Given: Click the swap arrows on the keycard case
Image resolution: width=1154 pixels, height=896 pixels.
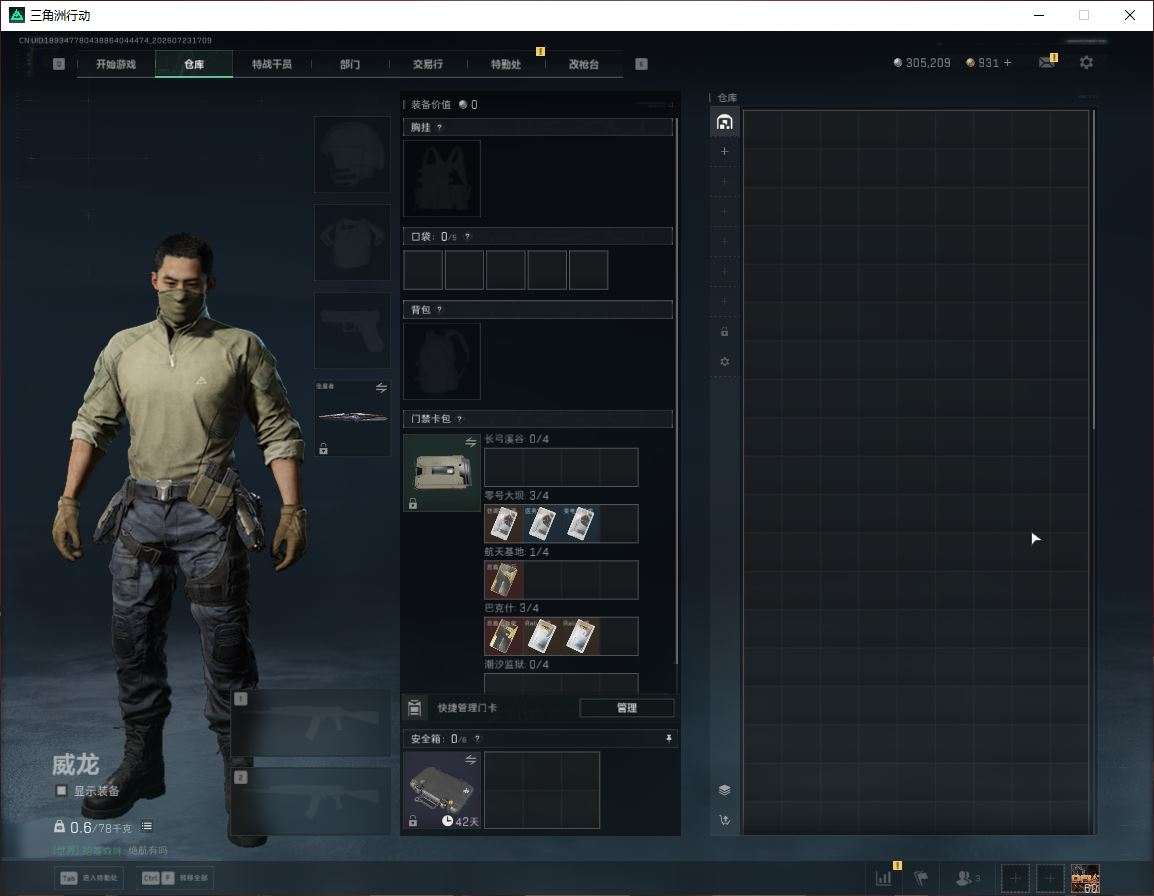Looking at the screenshot, I should tap(470, 442).
